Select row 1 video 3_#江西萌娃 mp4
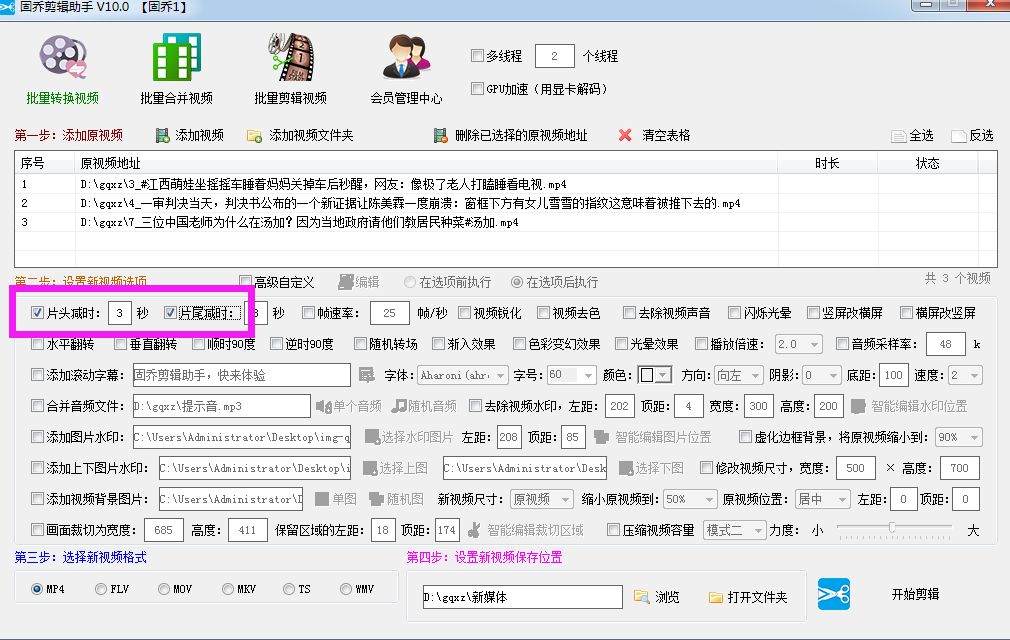The image size is (1010, 640). click(505, 184)
